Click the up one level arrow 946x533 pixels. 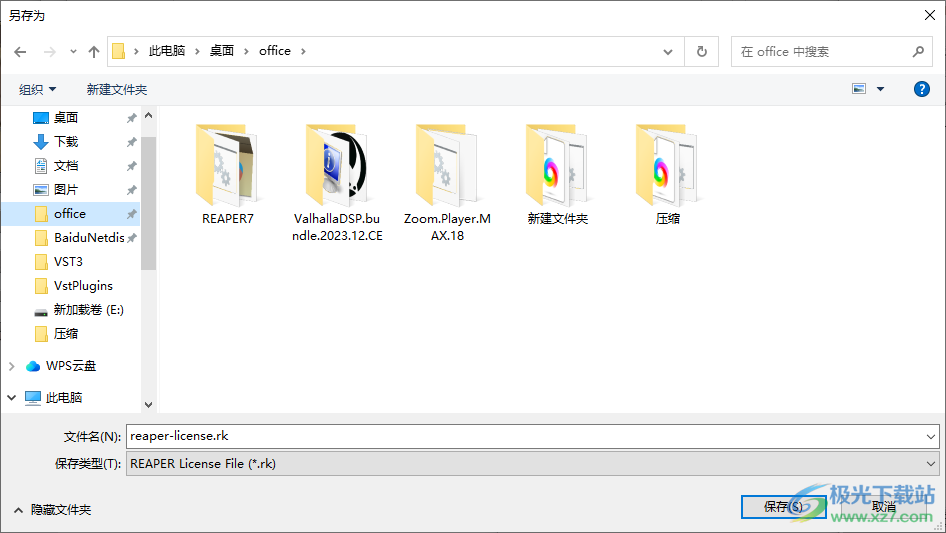point(94,51)
